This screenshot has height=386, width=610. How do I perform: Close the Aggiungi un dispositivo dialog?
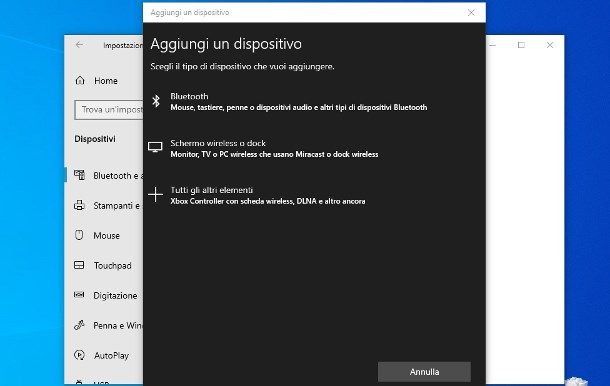pos(471,12)
